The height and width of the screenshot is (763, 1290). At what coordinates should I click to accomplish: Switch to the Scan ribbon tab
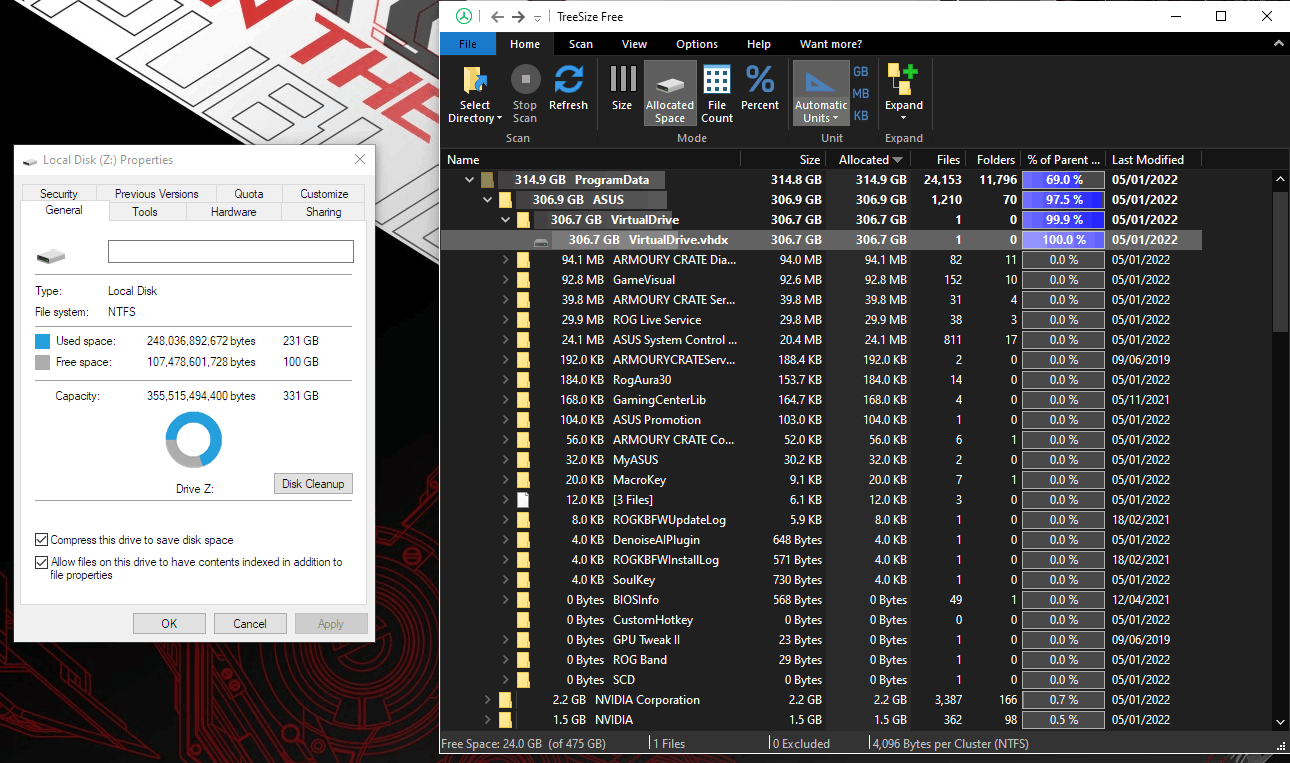pyautogui.click(x=581, y=44)
